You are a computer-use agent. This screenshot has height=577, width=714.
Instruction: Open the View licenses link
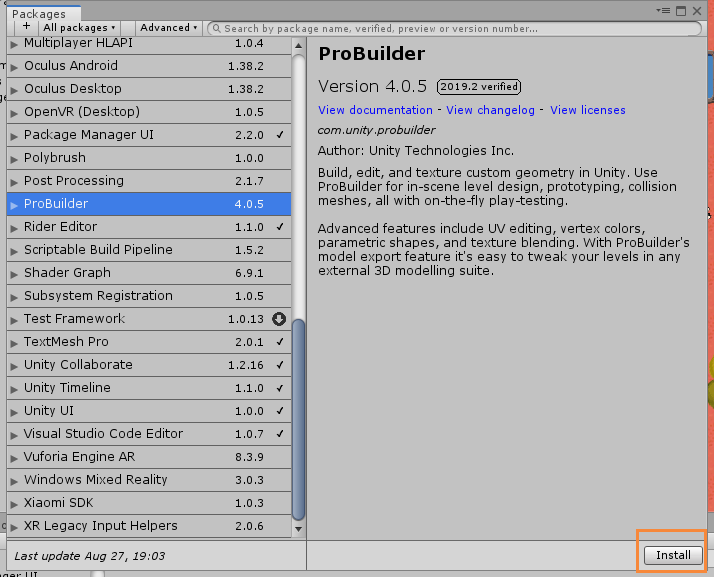click(x=587, y=110)
